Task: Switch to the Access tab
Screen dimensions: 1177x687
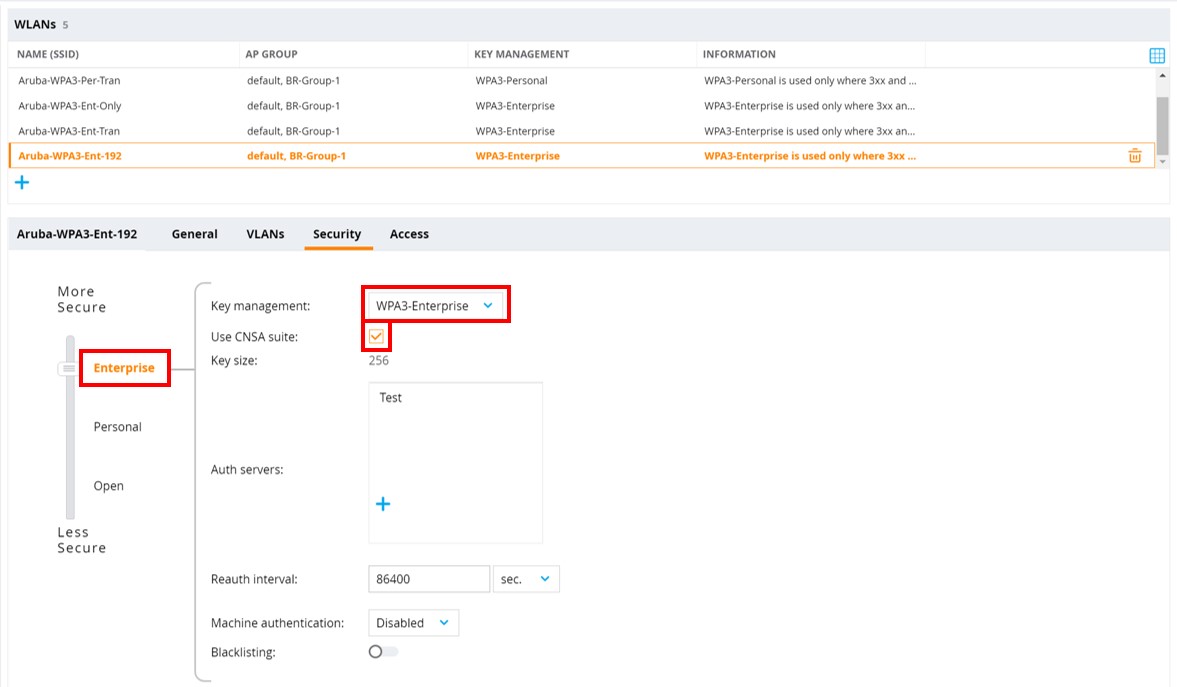Action: click(409, 234)
